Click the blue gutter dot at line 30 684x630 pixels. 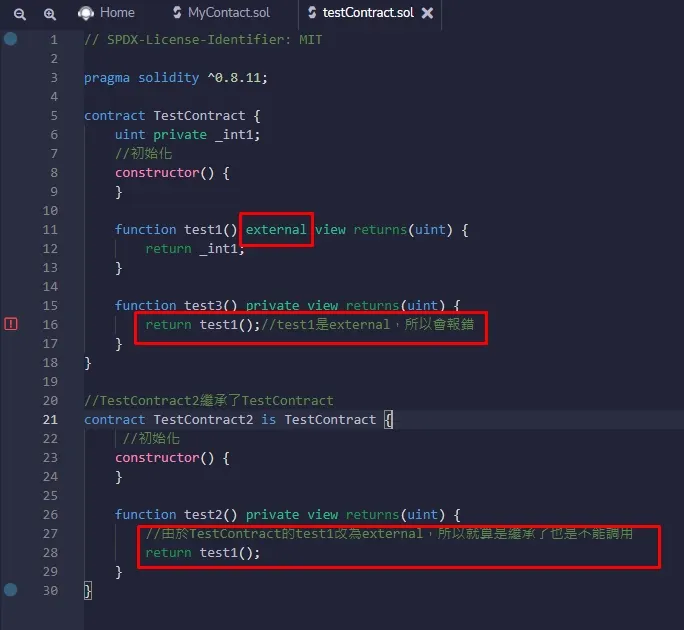(x=10, y=590)
